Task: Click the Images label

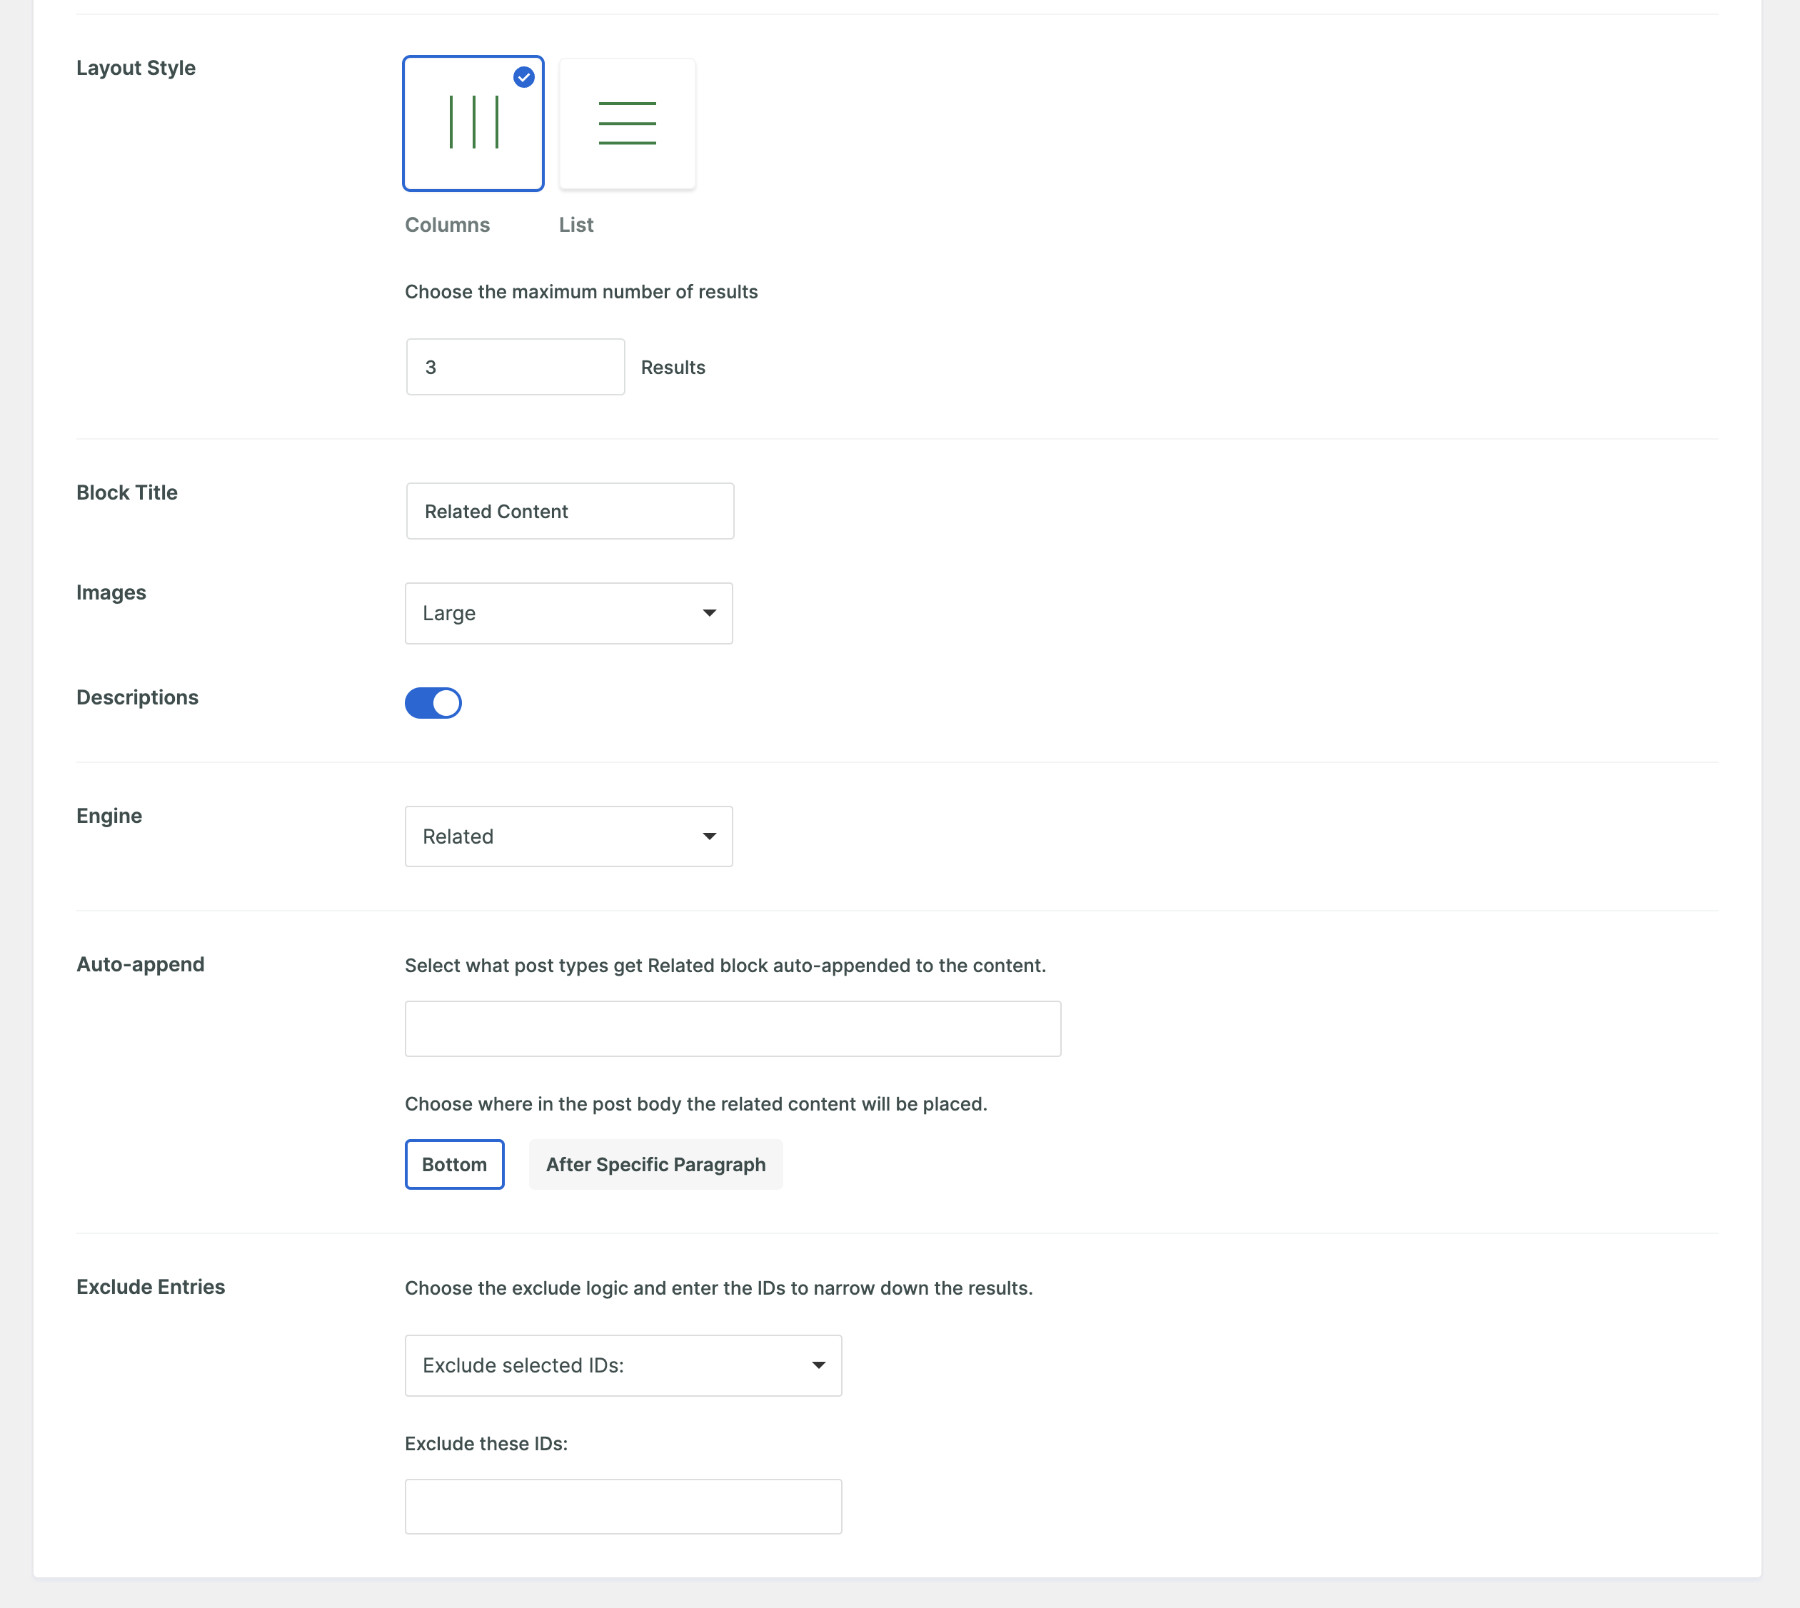Action: (112, 593)
